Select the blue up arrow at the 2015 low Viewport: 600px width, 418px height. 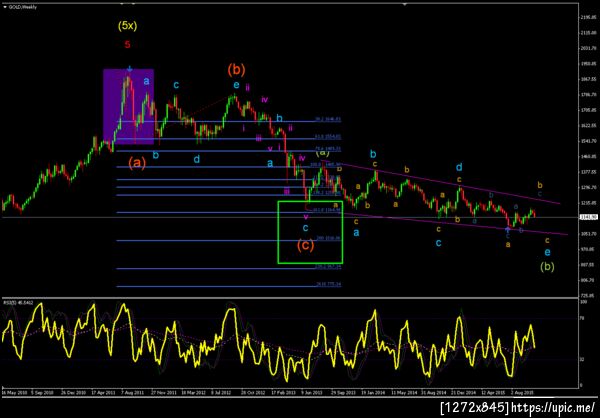point(507,229)
